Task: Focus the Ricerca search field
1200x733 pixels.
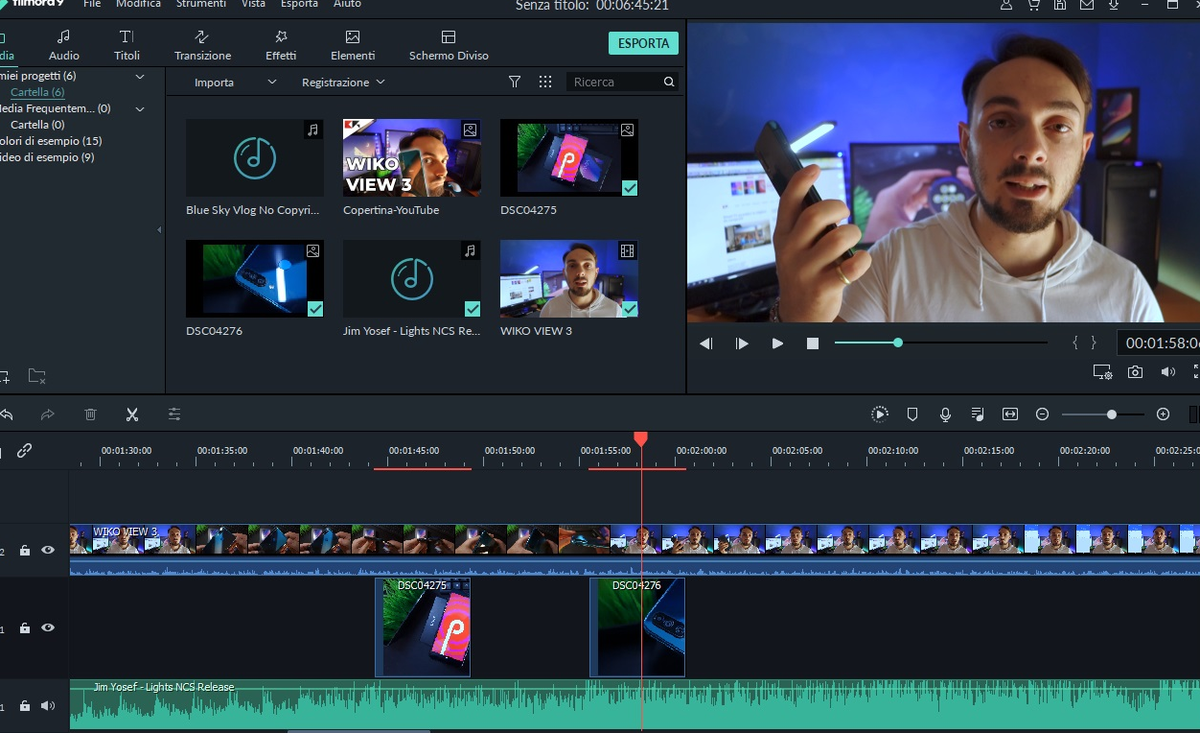Action: click(614, 82)
